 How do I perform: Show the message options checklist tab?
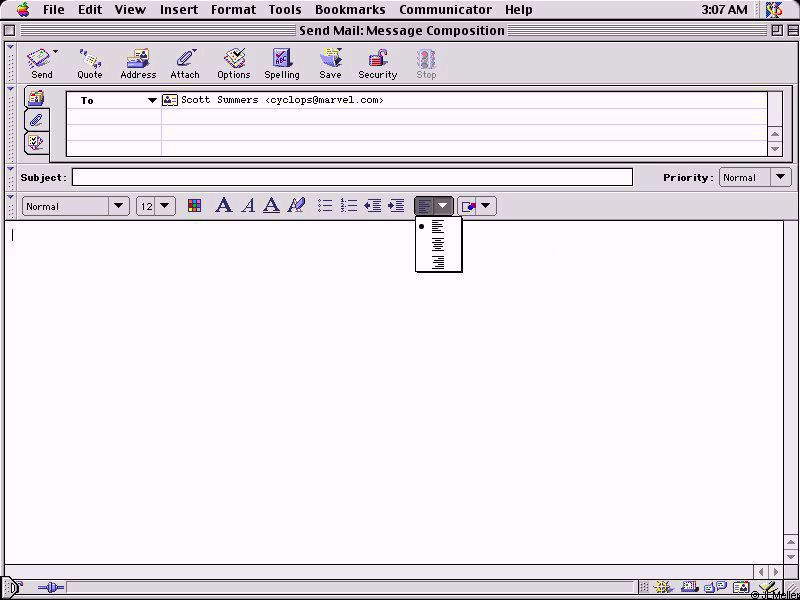[x=36, y=142]
